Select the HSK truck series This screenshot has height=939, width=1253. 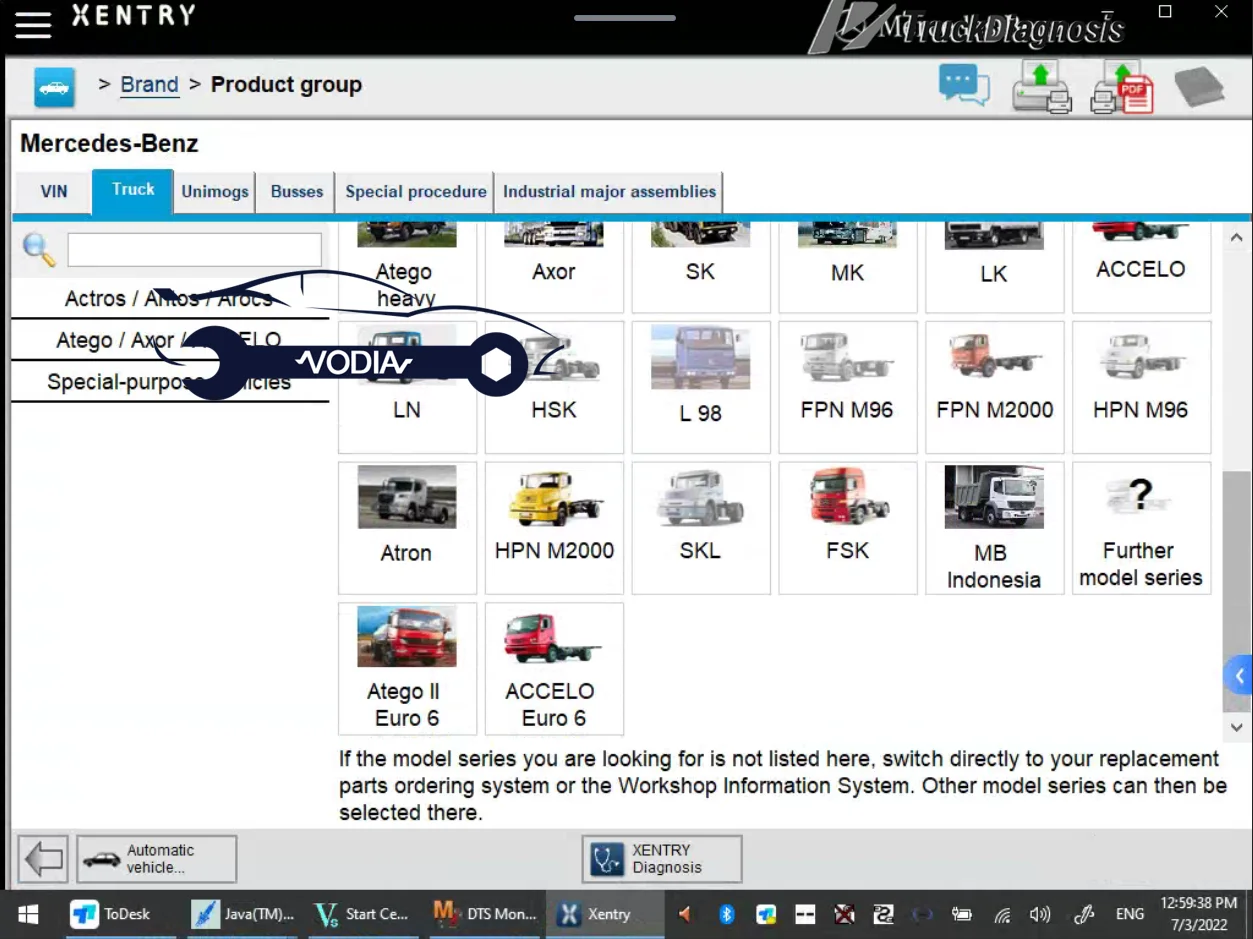(554, 387)
